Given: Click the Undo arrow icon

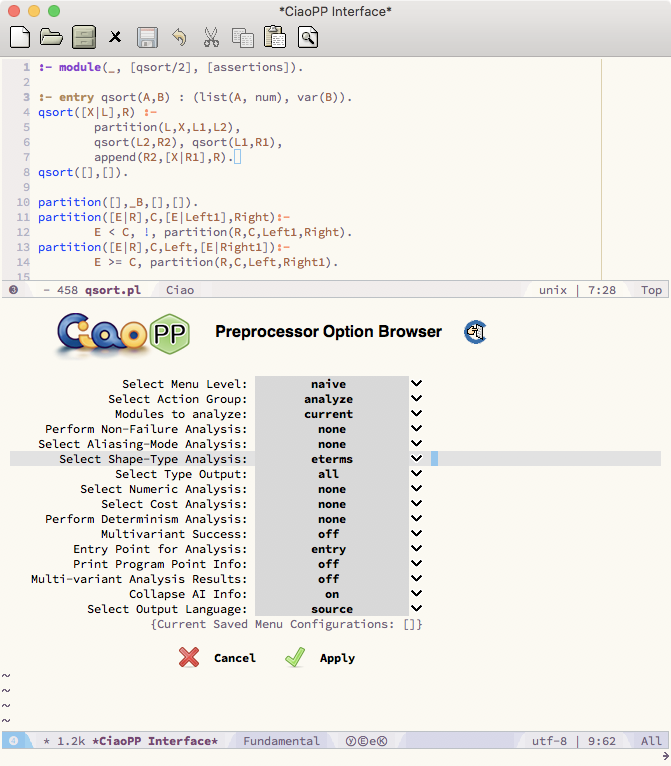Looking at the screenshot, I should (x=179, y=38).
